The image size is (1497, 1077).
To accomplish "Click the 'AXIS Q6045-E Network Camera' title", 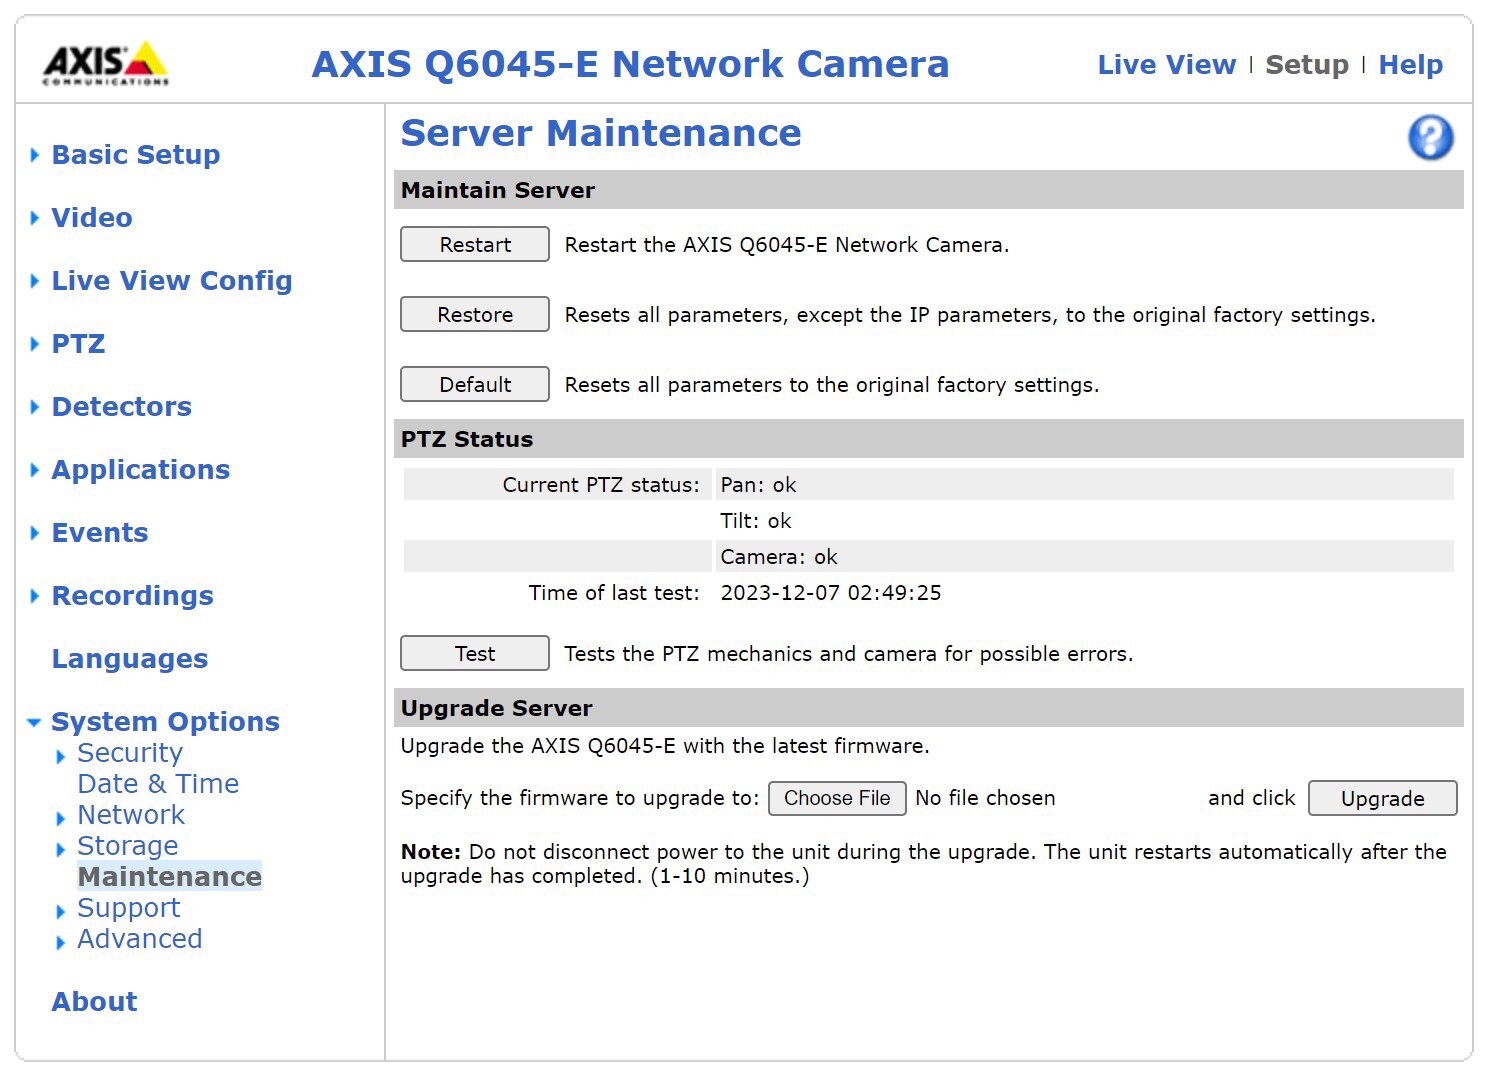I will [x=631, y=64].
